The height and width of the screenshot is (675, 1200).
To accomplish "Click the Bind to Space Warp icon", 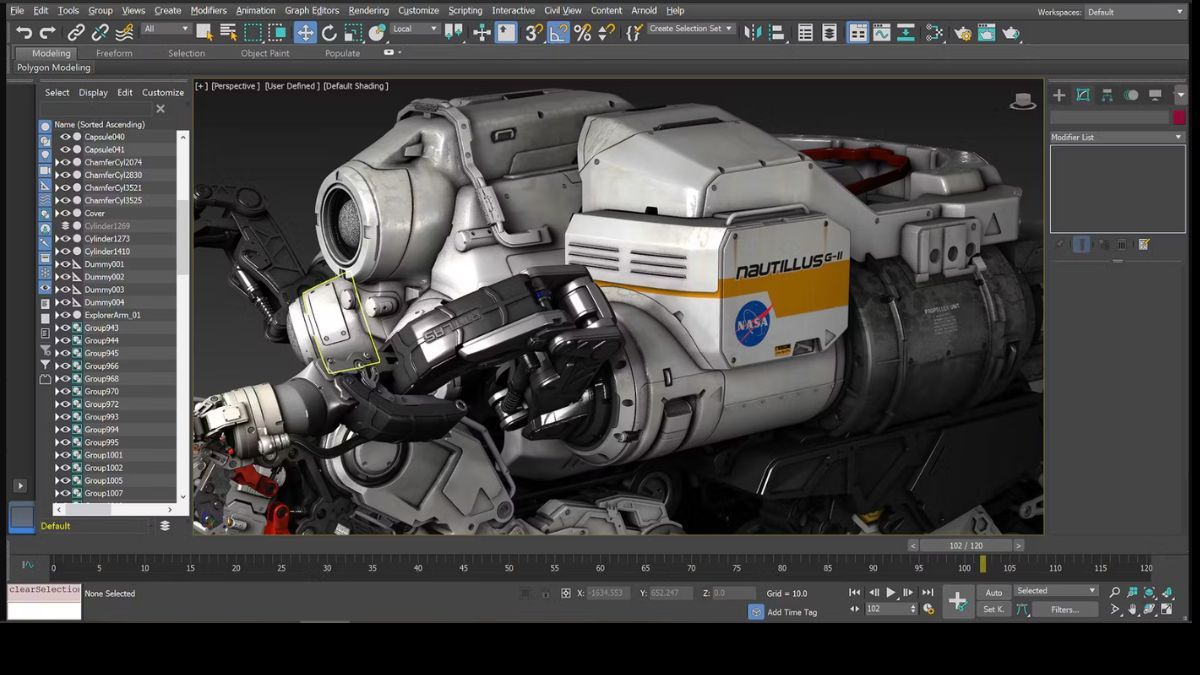I will tap(125, 33).
